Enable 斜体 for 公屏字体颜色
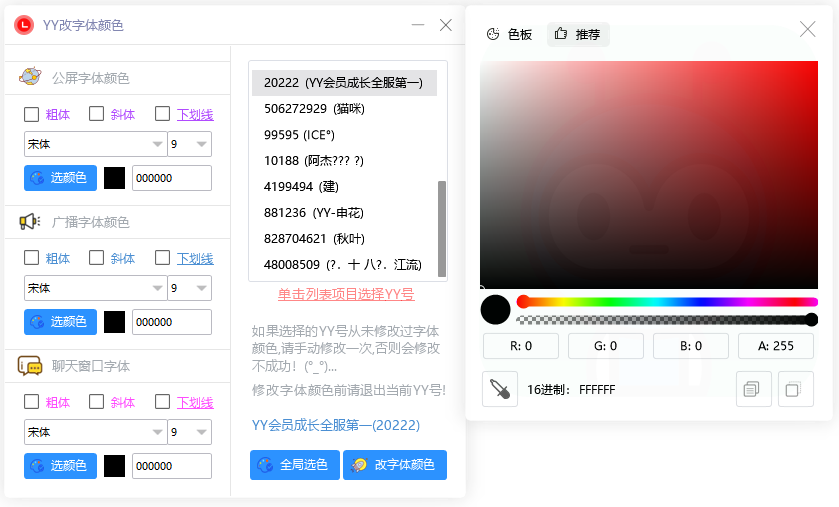The width and height of the screenshot is (839, 507). (96, 114)
